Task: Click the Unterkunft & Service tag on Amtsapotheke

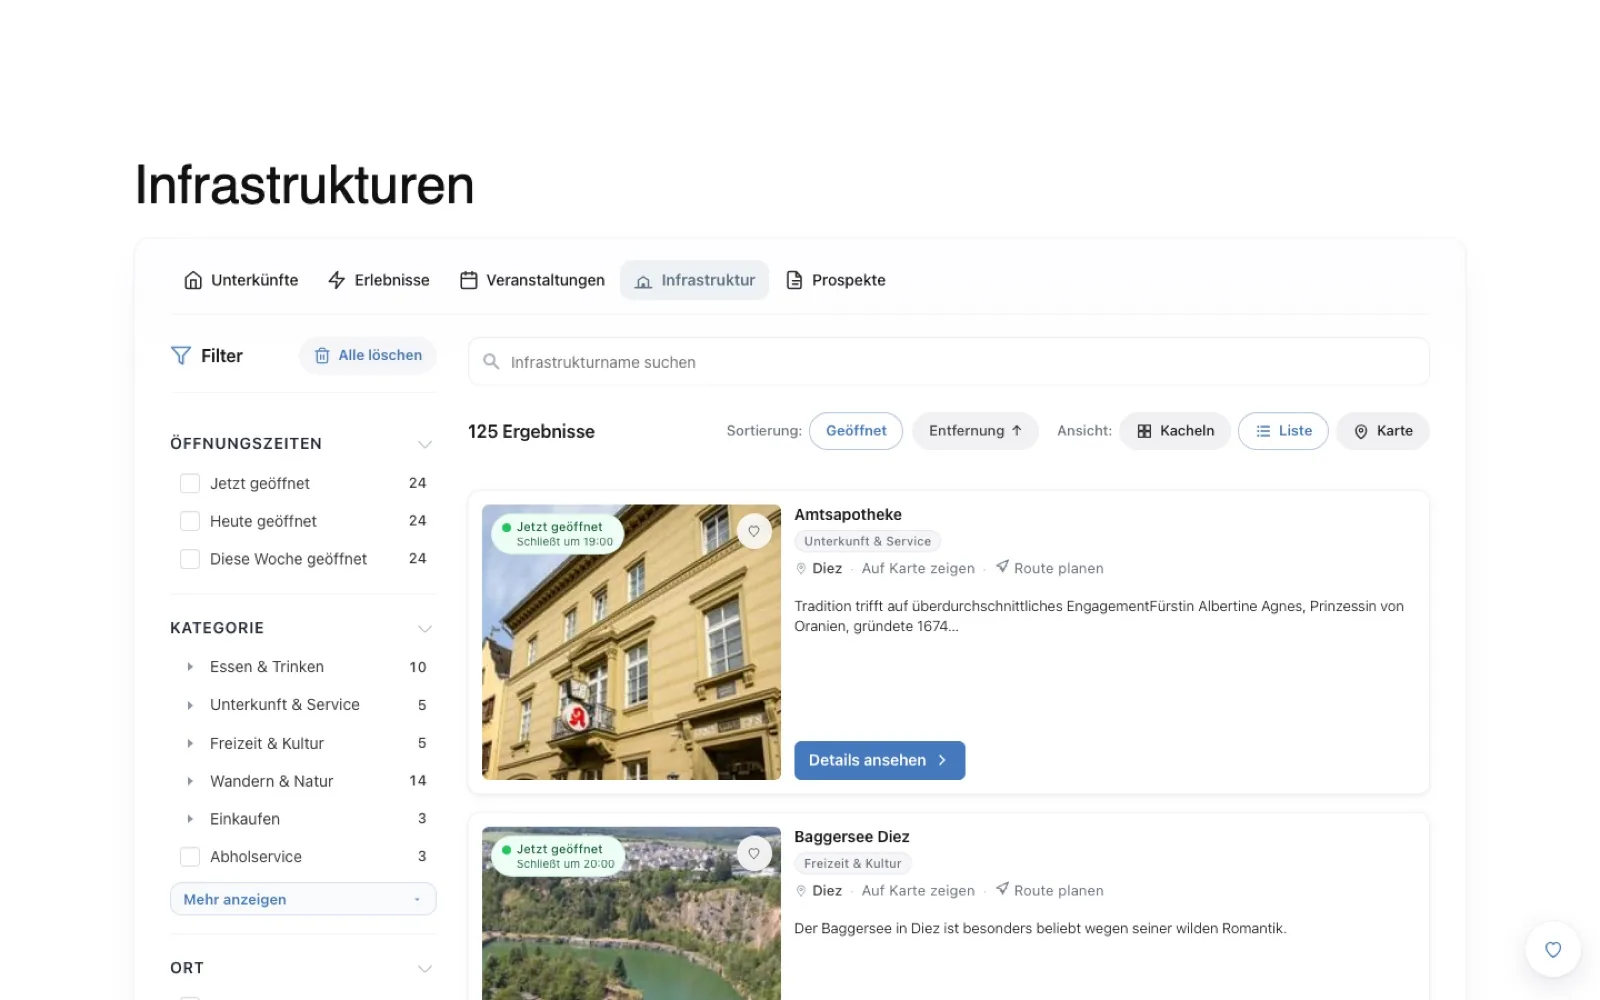Action: pyautogui.click(x=867, y=542)
